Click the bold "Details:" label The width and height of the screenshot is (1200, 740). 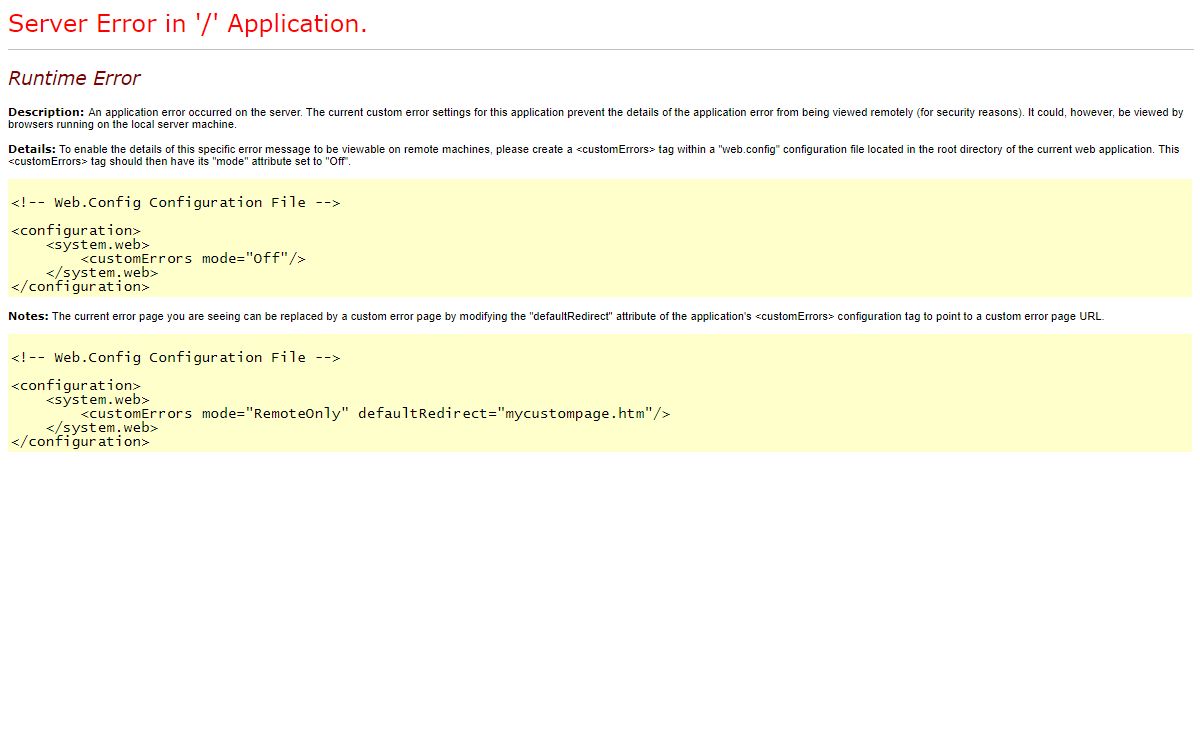click(32, 149)
